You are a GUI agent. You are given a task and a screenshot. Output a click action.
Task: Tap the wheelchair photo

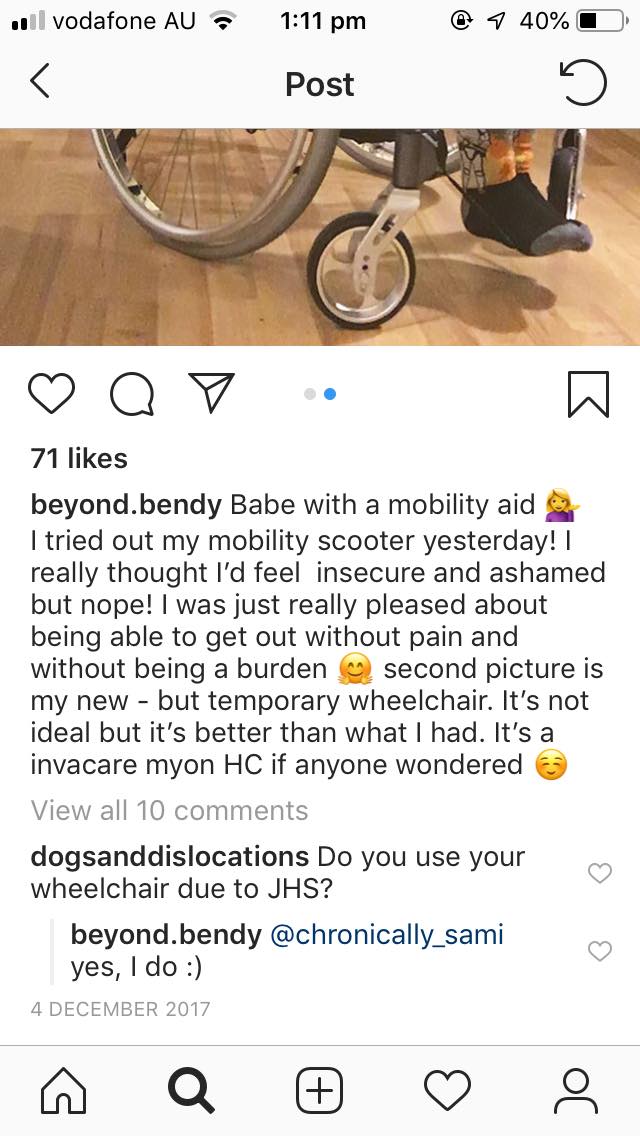tap(320, 237)
